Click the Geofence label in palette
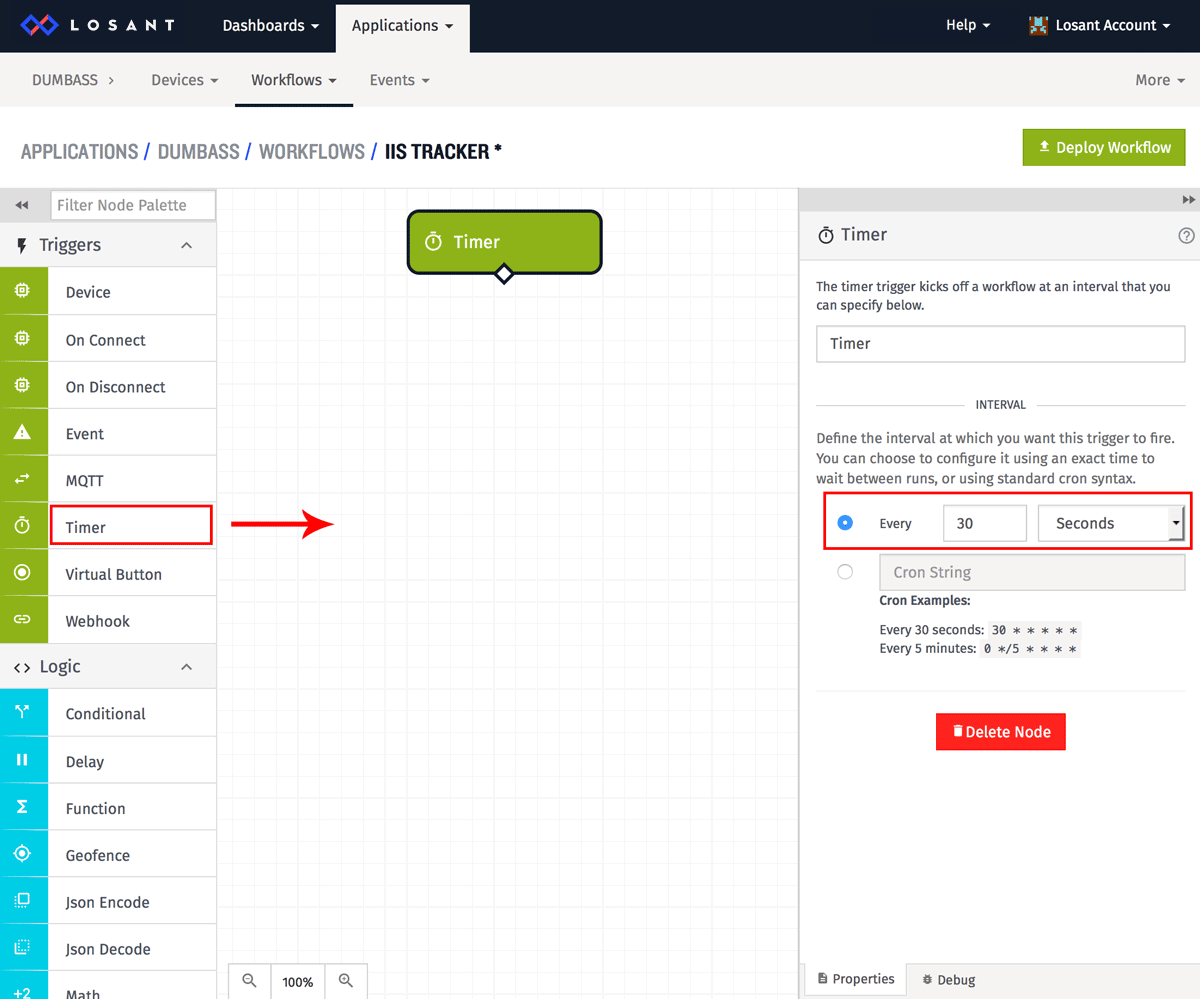The height and width of the screenshot is (999, 1200). (98, 855)
